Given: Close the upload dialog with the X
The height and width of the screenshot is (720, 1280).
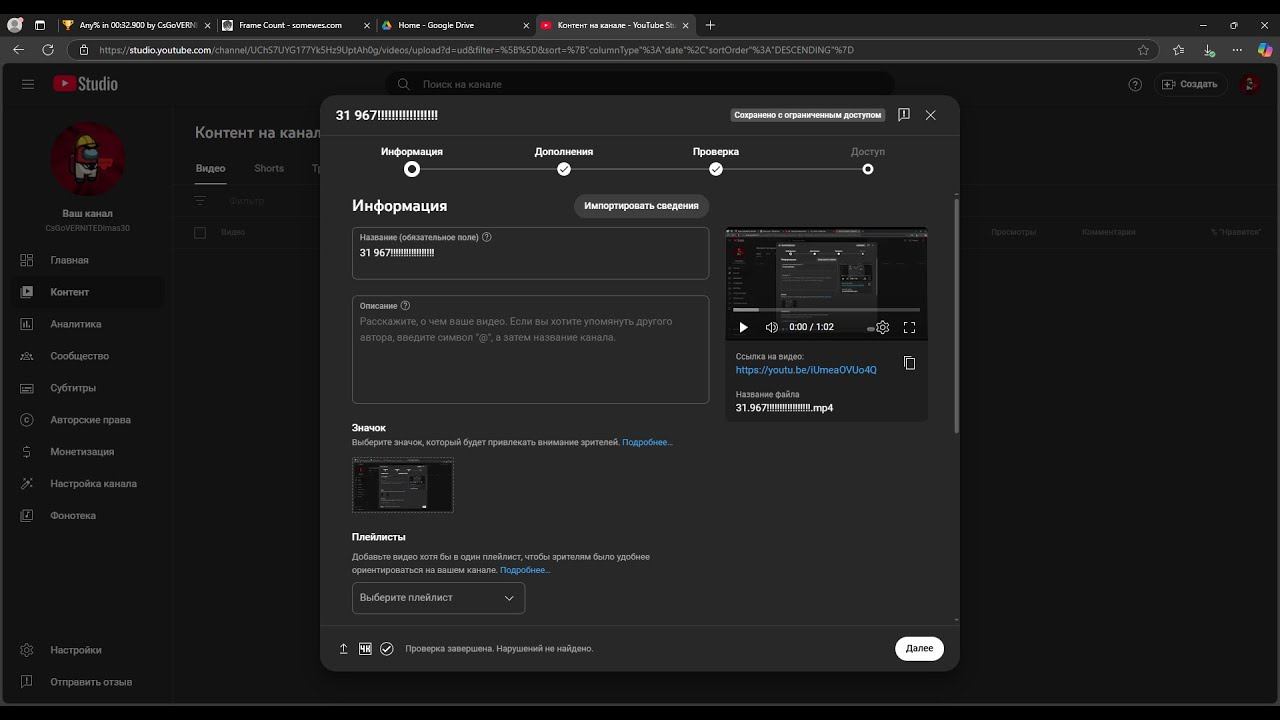Looking at the screenshot, I should tap(931, 115).
